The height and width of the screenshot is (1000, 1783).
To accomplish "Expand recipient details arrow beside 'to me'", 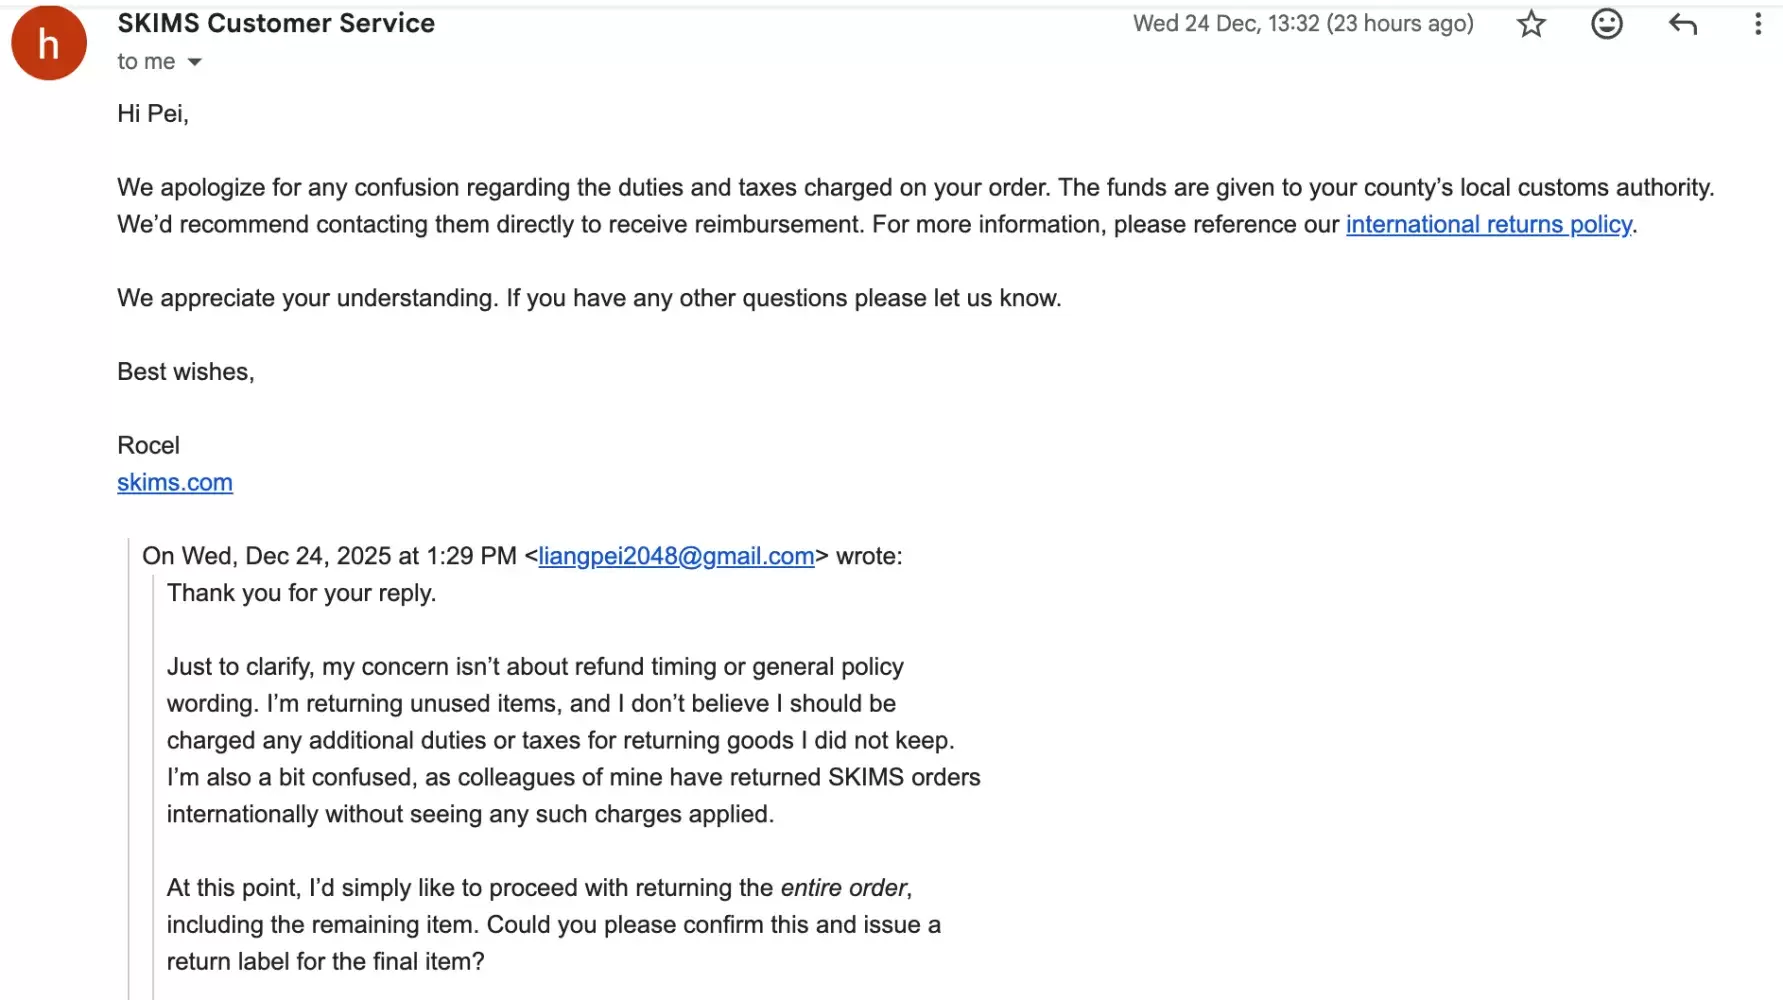I will [195, 62].
